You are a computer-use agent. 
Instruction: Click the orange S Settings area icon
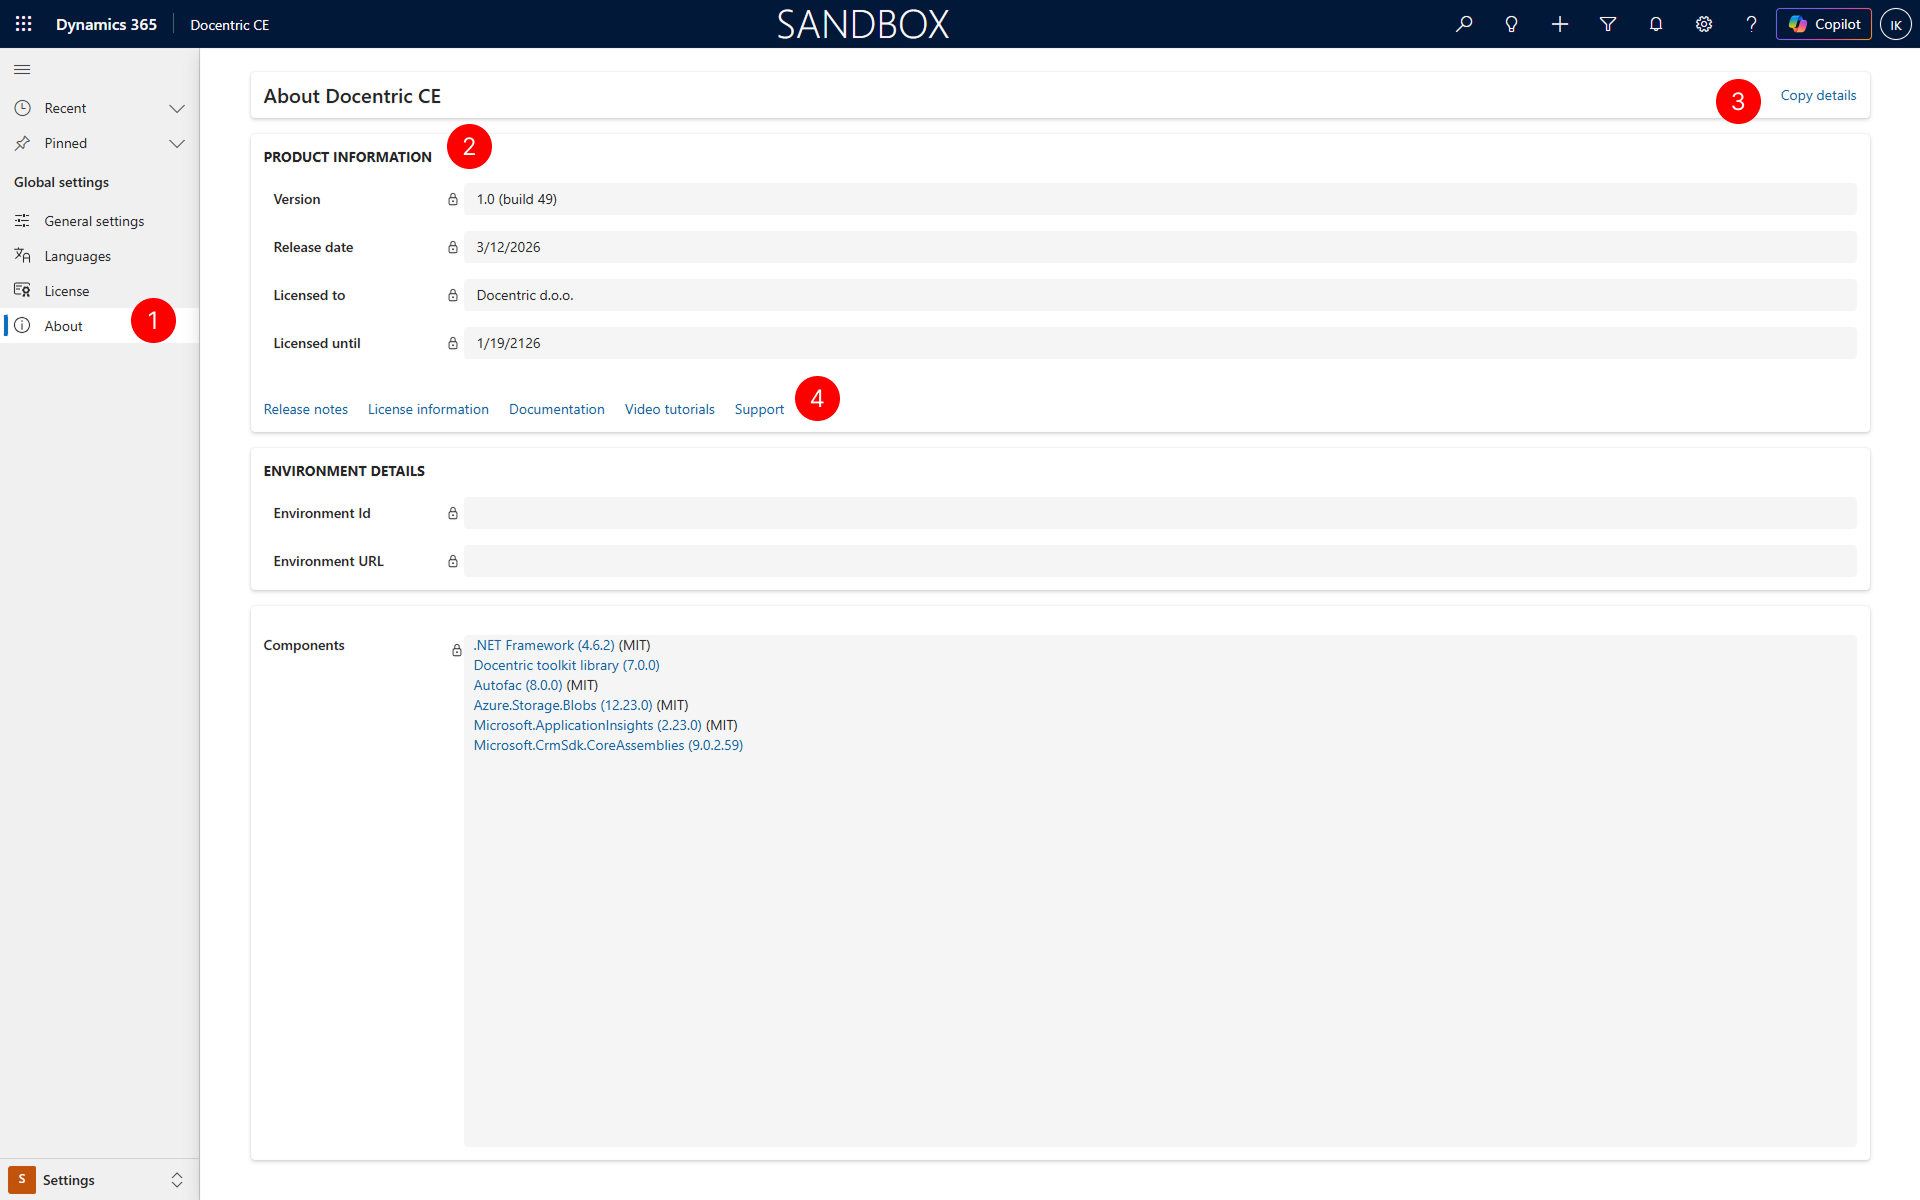point(22,1180)
